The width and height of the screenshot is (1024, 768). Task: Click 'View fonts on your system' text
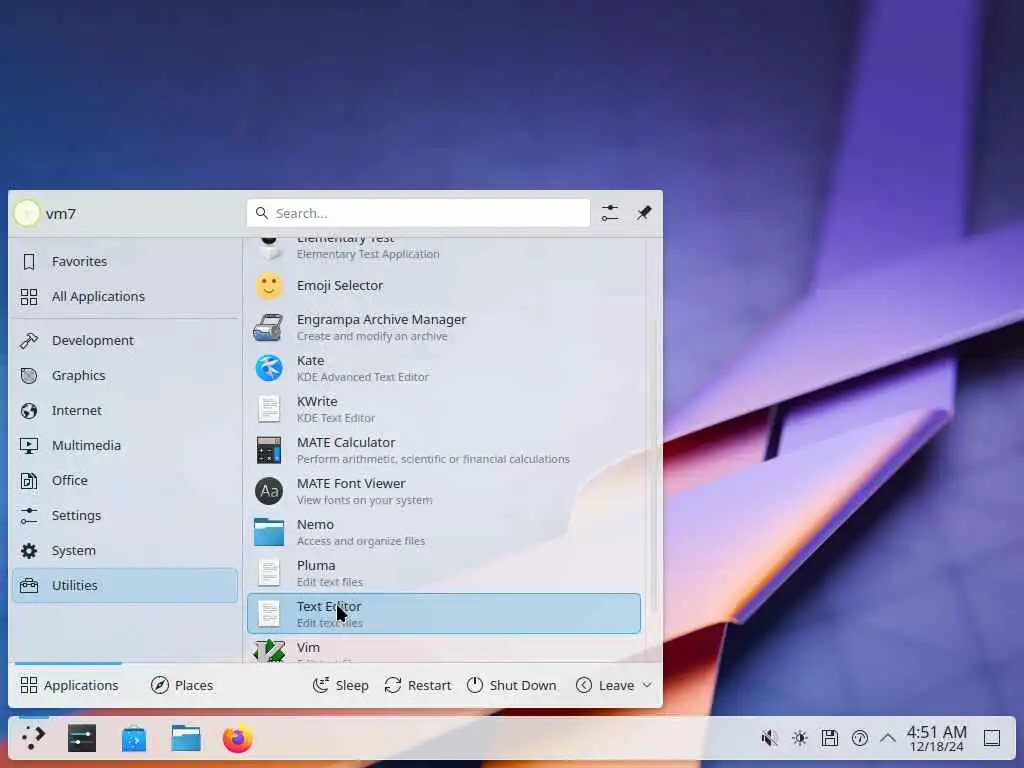364,500
